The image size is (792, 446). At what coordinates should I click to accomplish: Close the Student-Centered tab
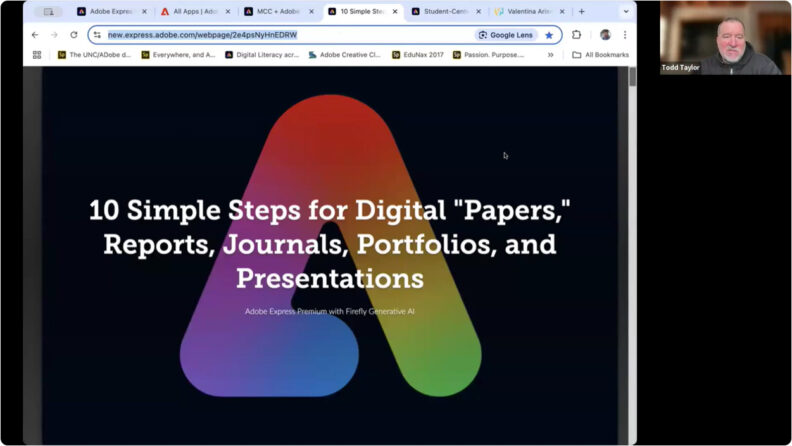point(478,11)
